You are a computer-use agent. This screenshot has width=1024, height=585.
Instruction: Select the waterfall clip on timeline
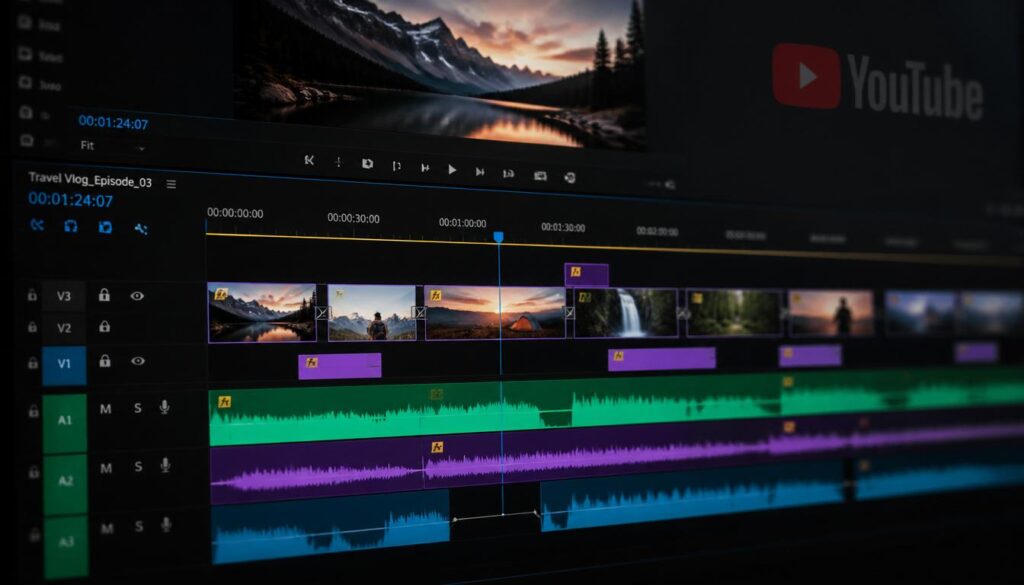tap(626, 313)
